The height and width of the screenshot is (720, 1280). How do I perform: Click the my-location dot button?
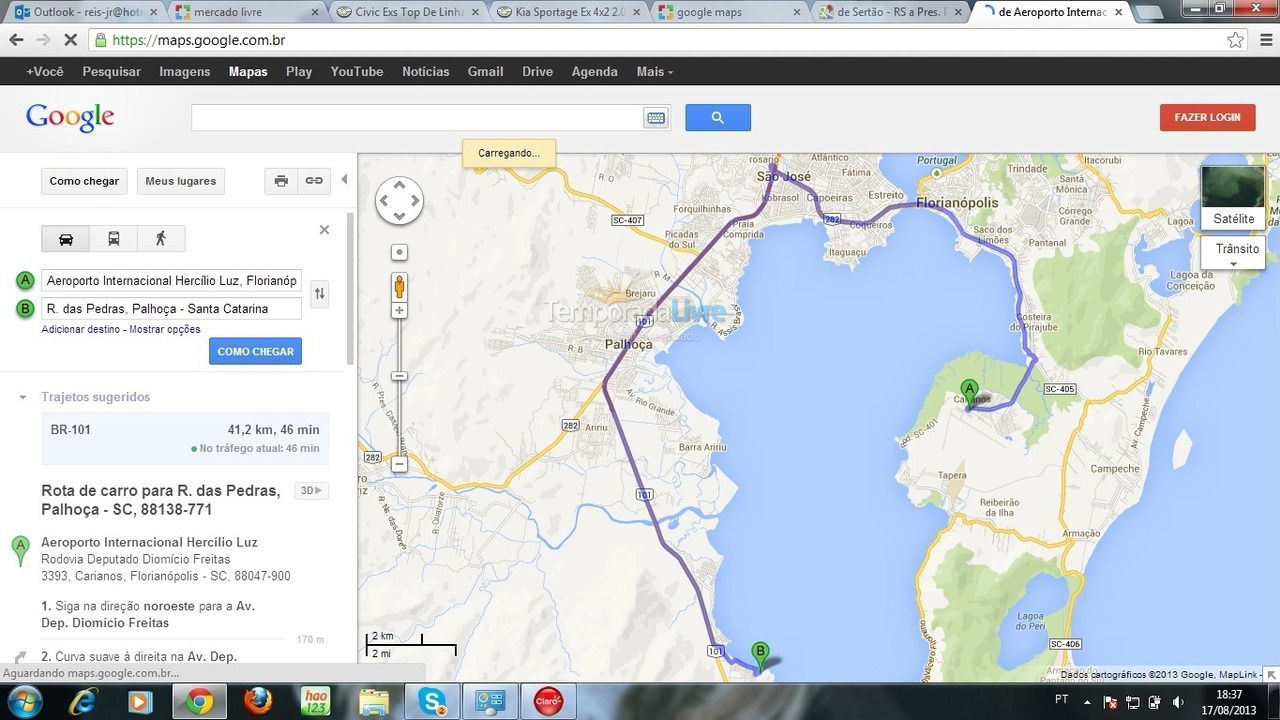(399, 253)
